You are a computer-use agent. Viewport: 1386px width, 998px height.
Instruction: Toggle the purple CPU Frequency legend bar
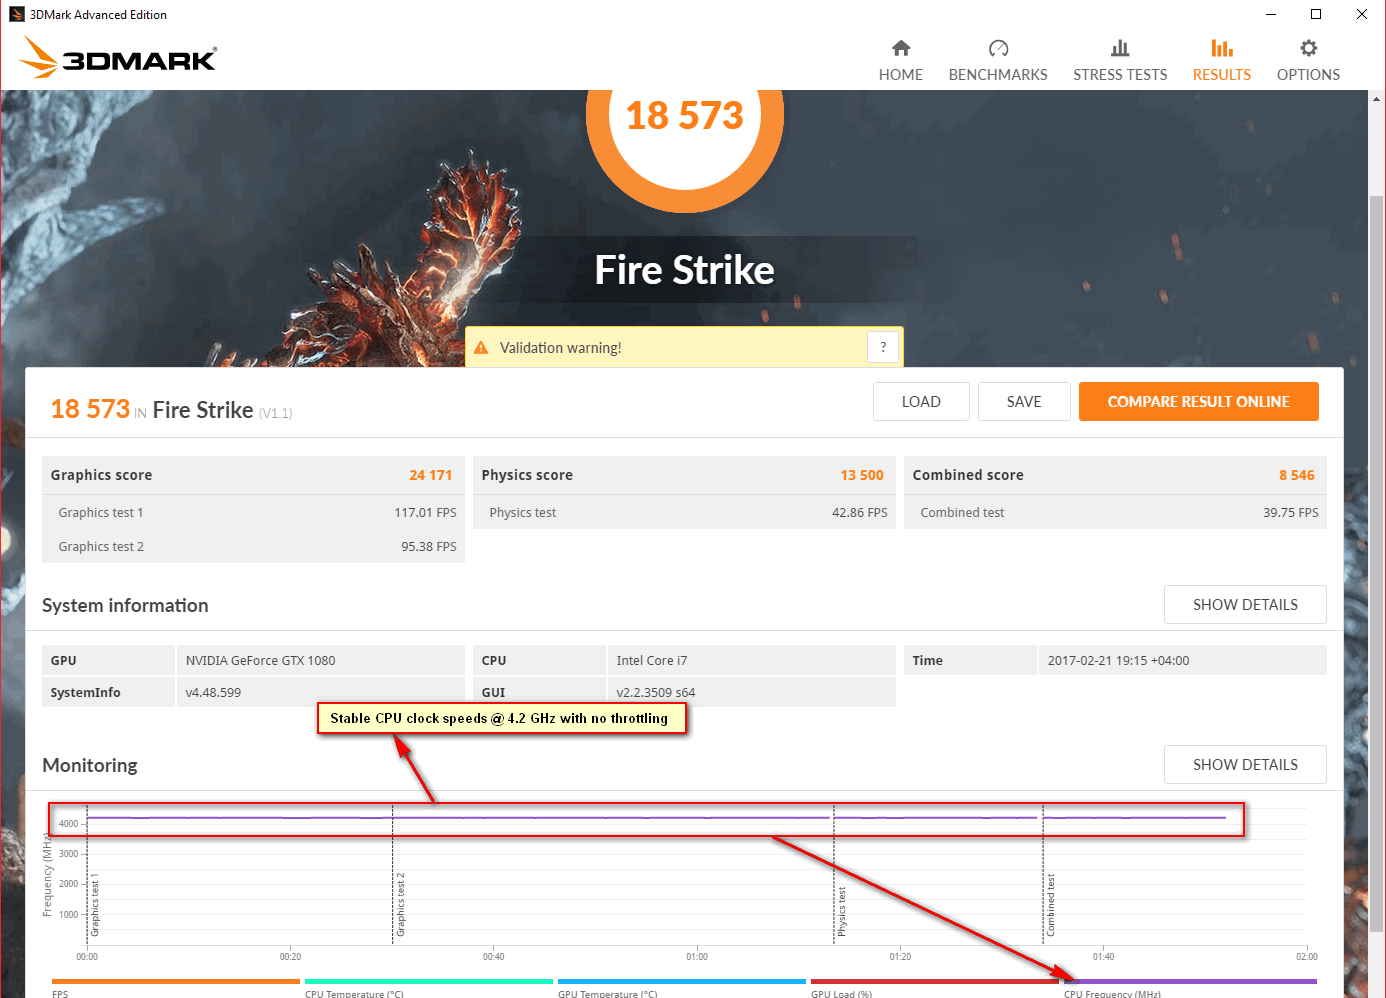click(1190, 982)
